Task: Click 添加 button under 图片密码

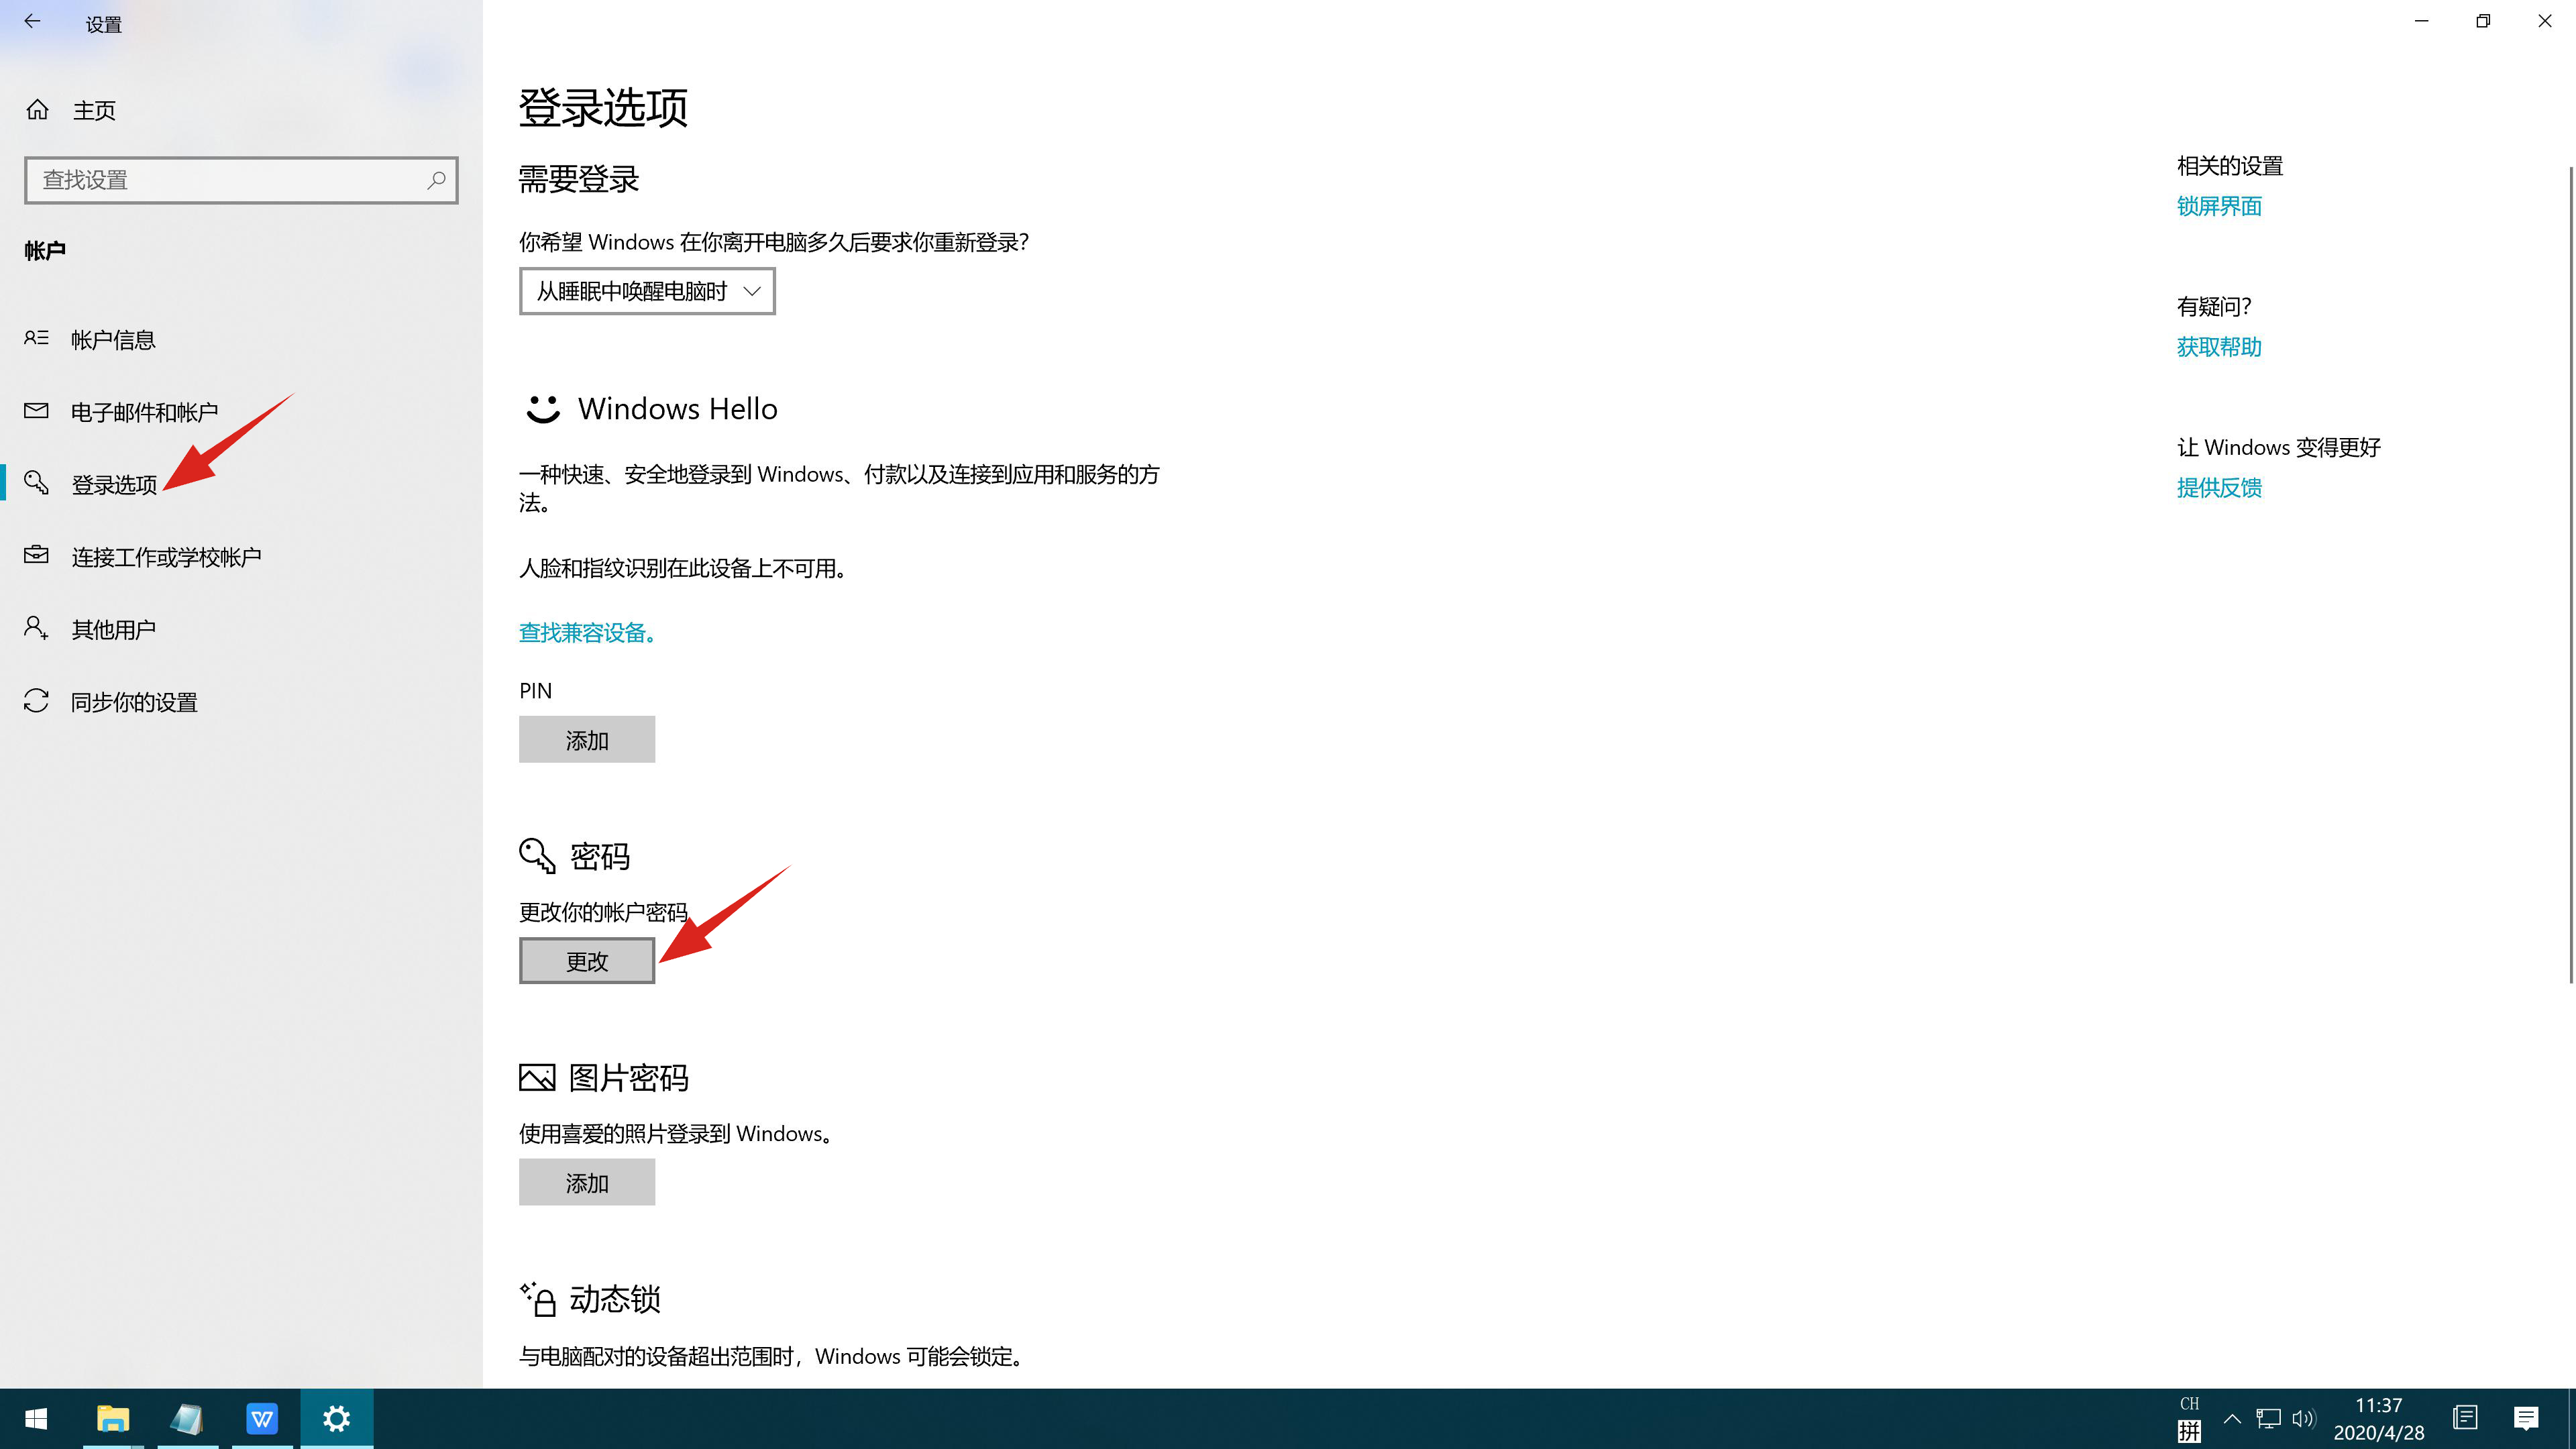Action: coord(587,1183)
